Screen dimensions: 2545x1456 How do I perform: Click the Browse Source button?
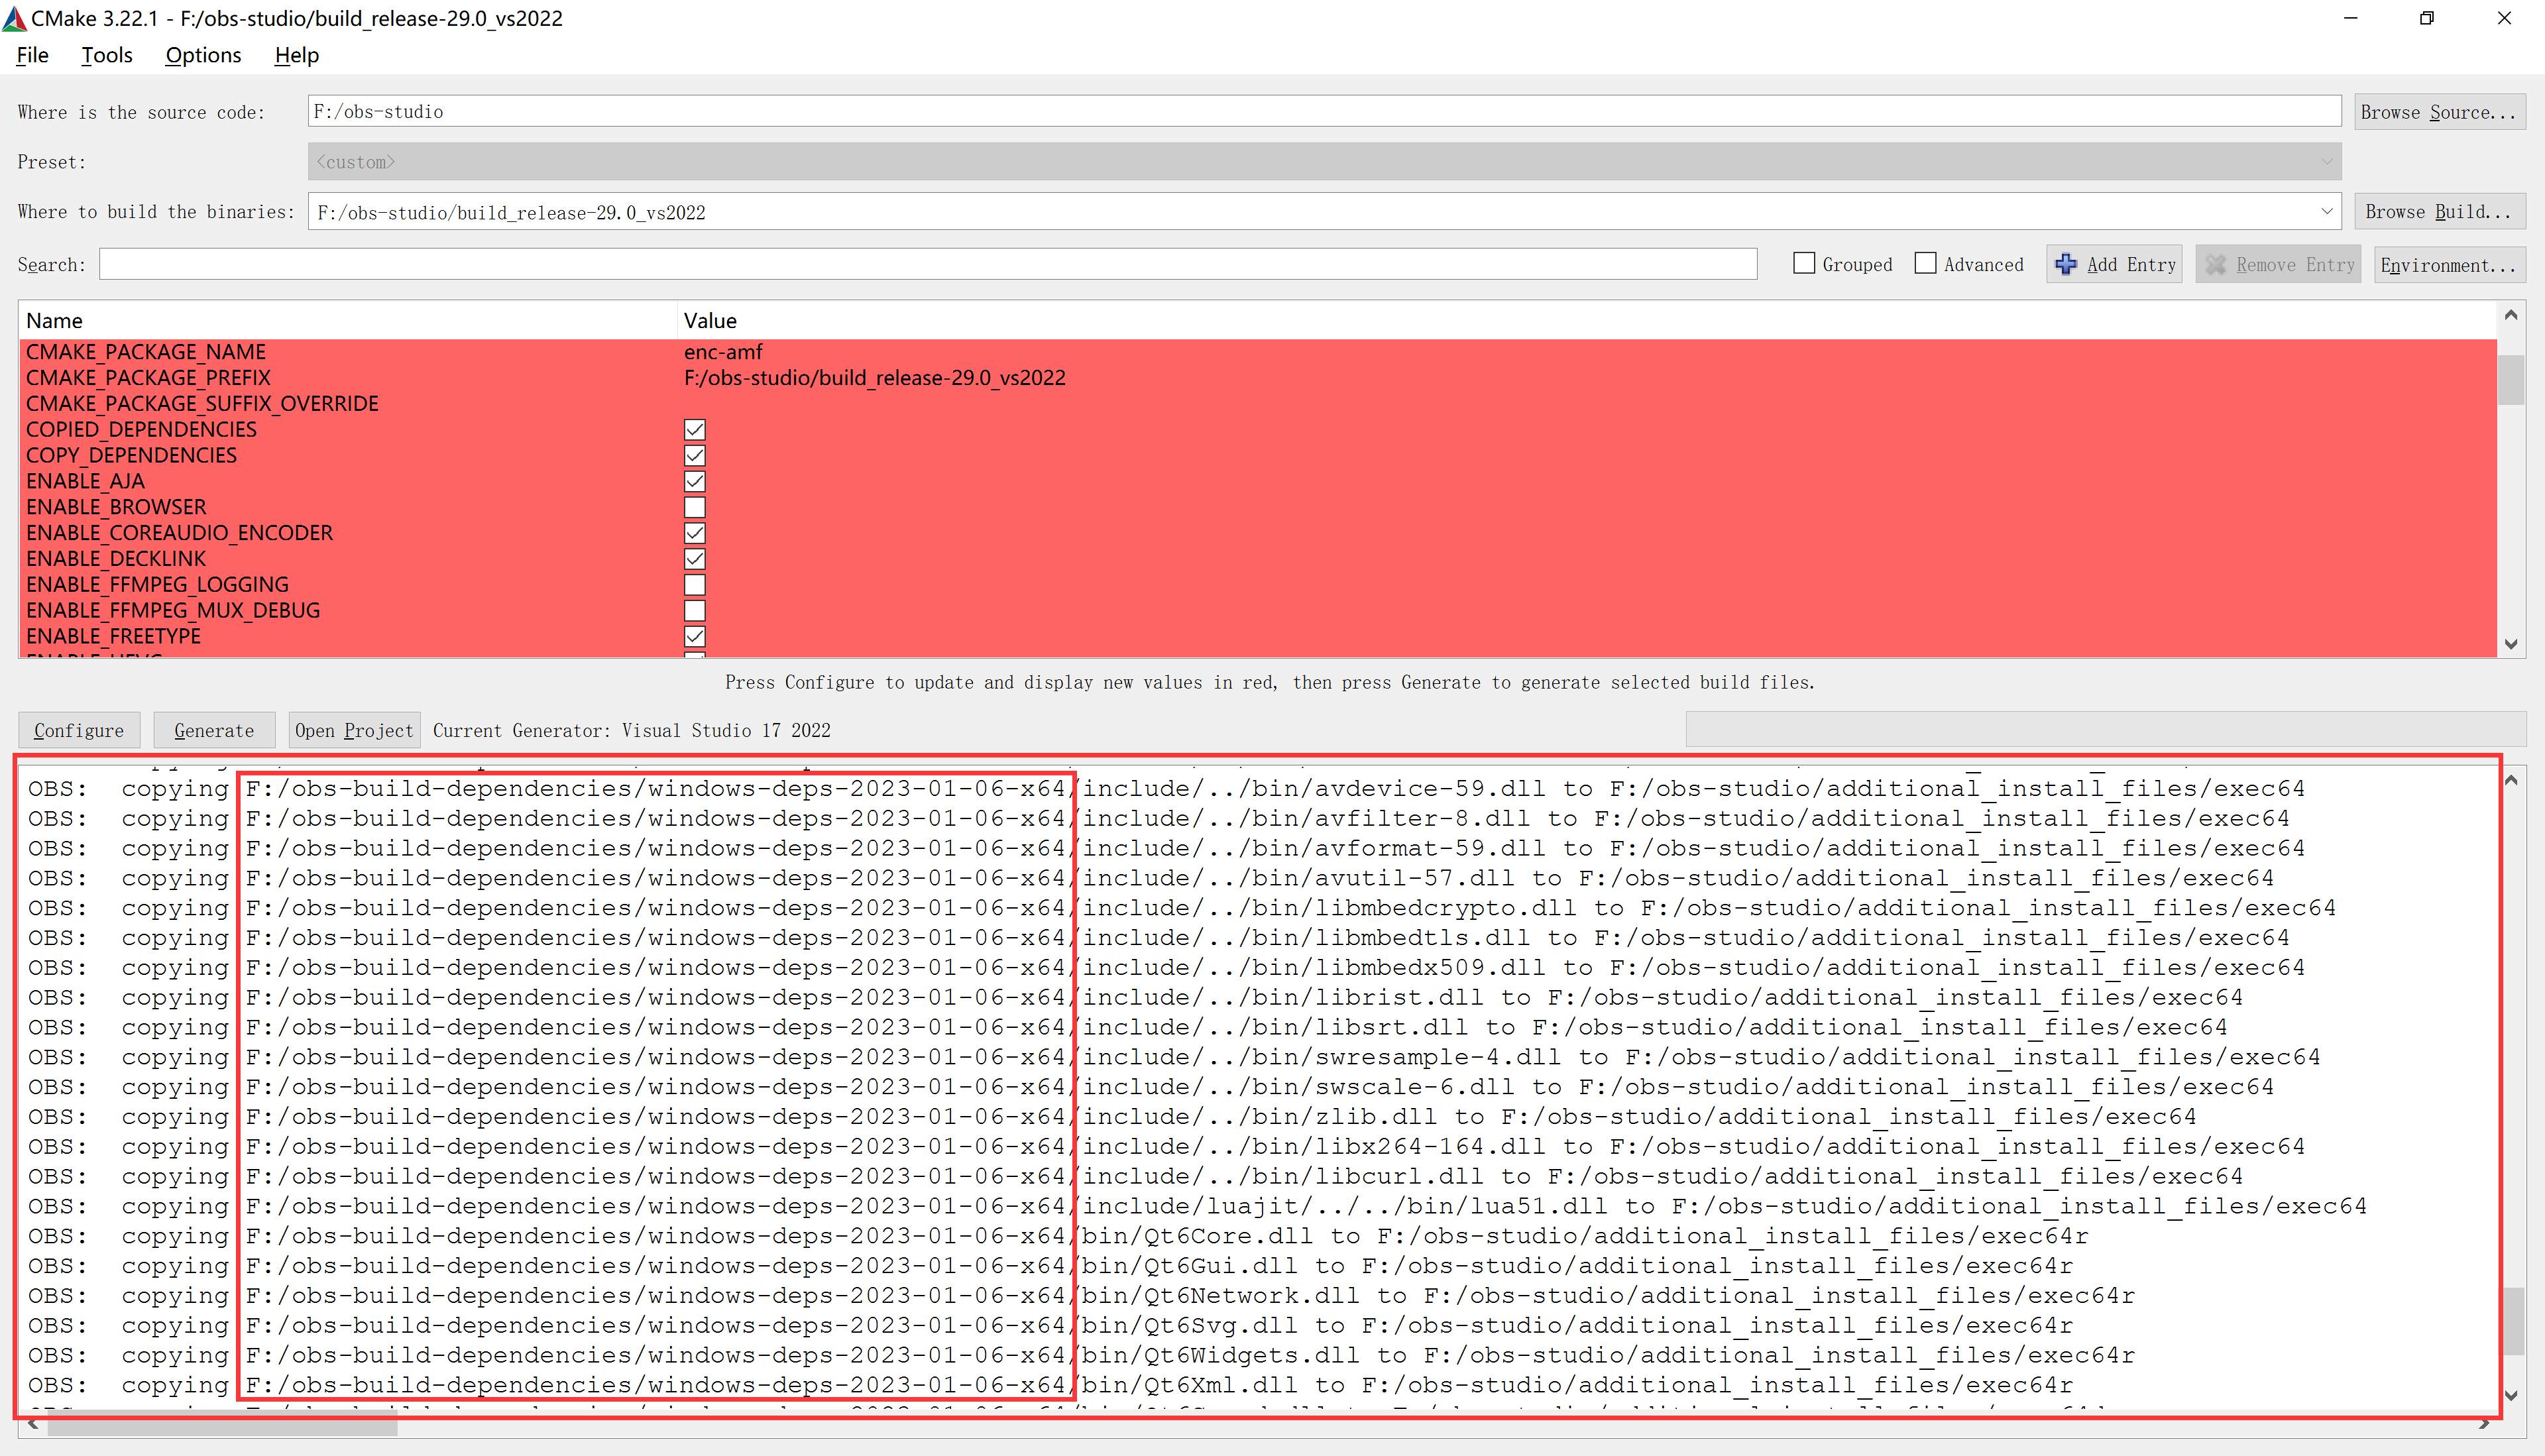(2440, 111)
